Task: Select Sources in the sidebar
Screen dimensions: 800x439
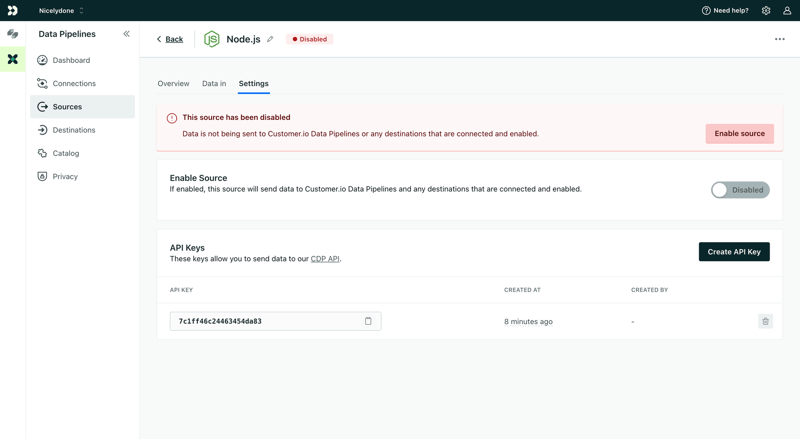Action: pos(82,107)
